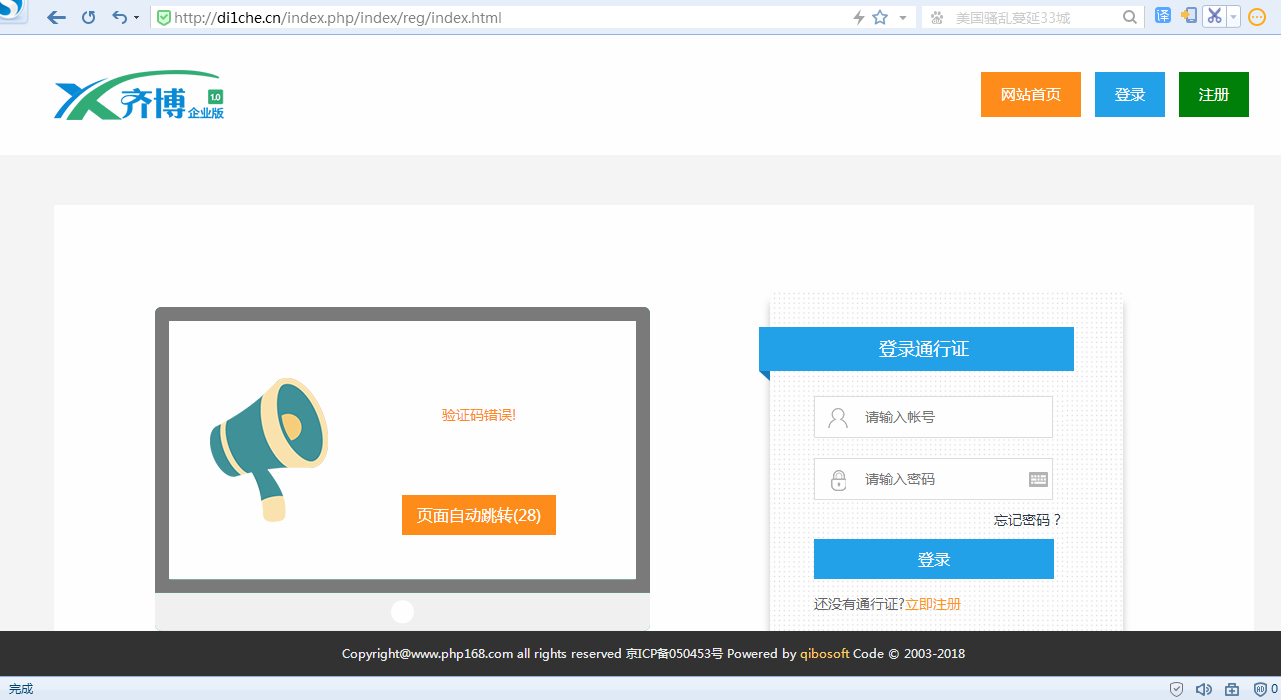Viewport: 1281px width, 700px height.
Task: Mute page audio via the speaker icon
Action: pos(1203,689)
